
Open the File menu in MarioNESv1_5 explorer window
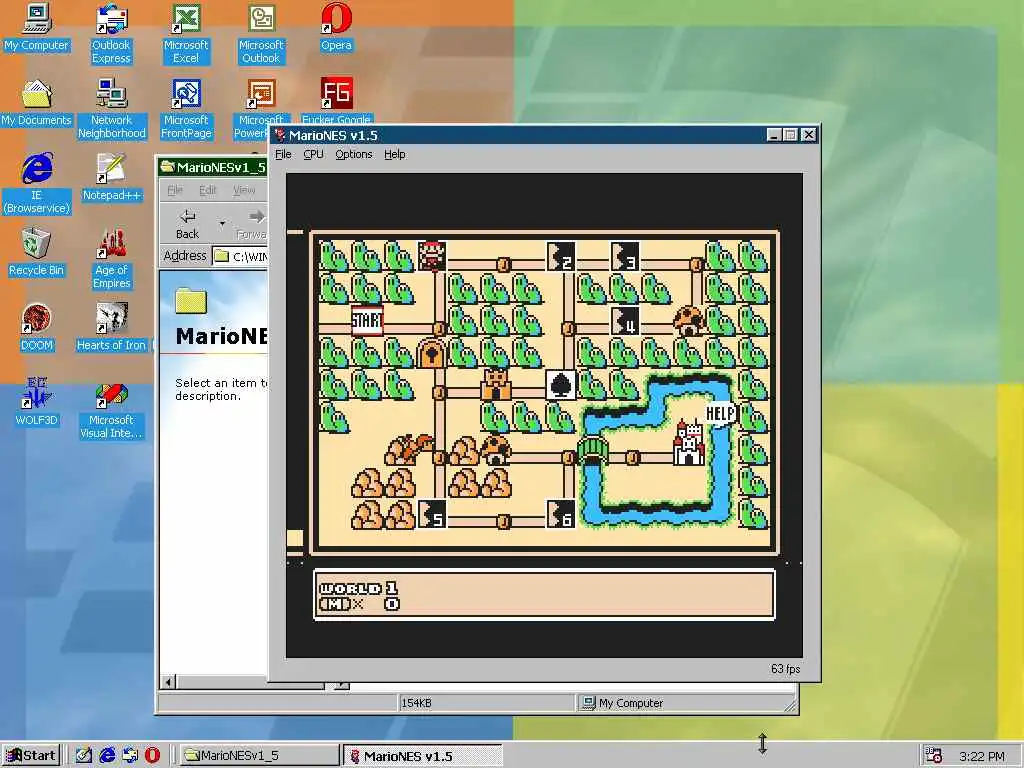pyautogui.click(x=175, y=190)
